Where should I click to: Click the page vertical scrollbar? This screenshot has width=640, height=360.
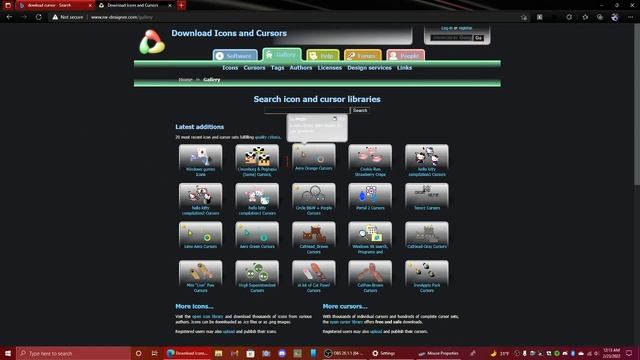pos(637,104)
